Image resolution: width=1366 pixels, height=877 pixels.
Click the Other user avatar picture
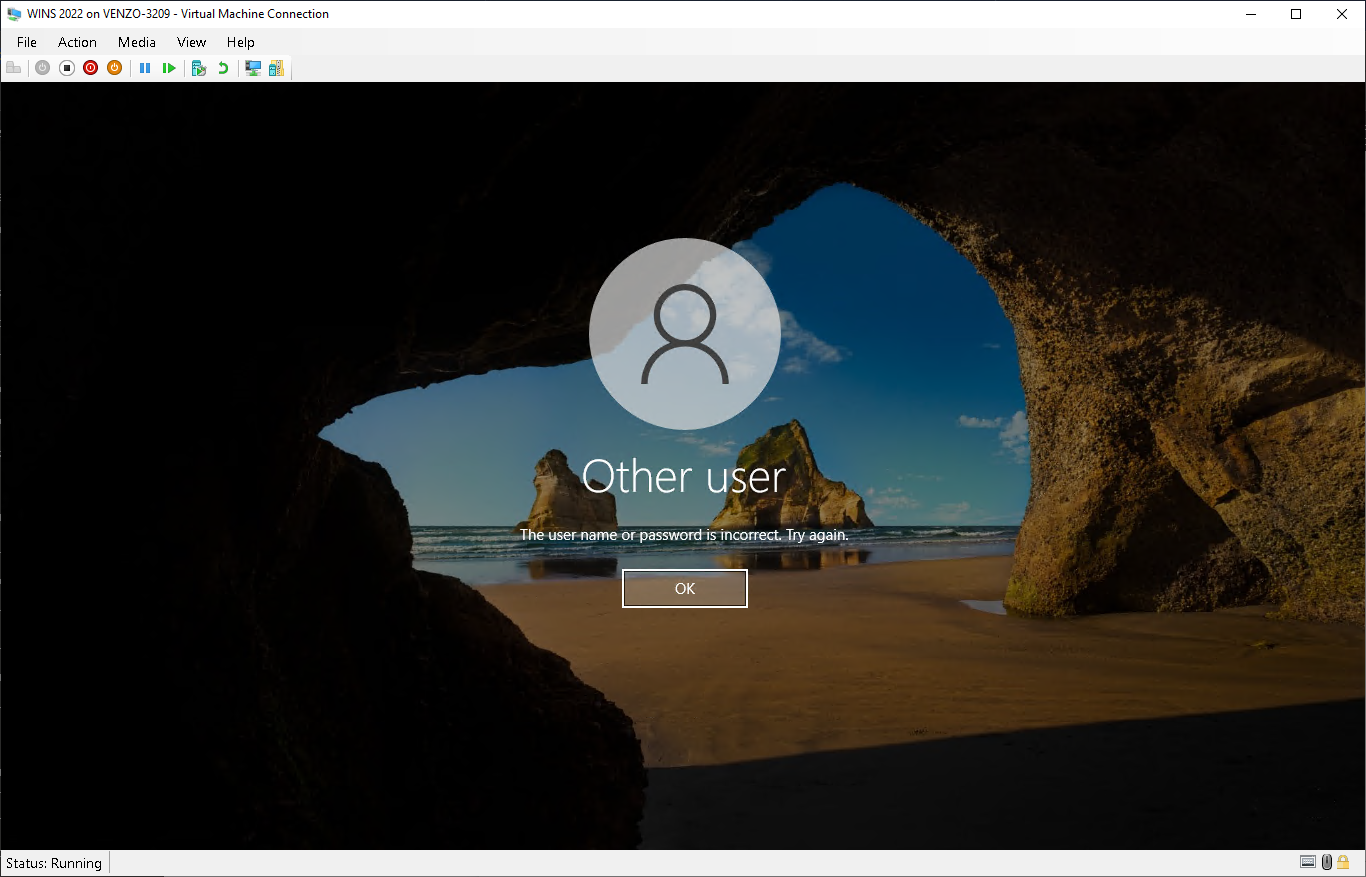coord(685,334)
